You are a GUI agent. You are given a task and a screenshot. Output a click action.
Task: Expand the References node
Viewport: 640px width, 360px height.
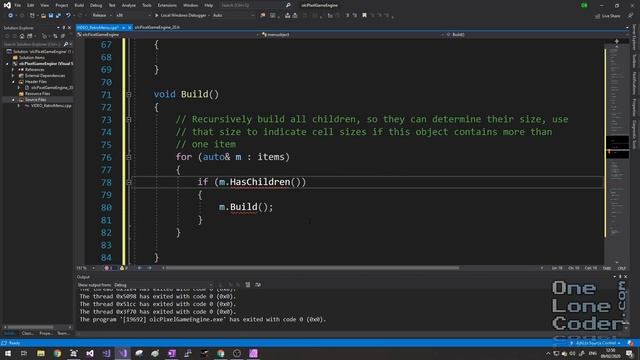tap(13, 70)
